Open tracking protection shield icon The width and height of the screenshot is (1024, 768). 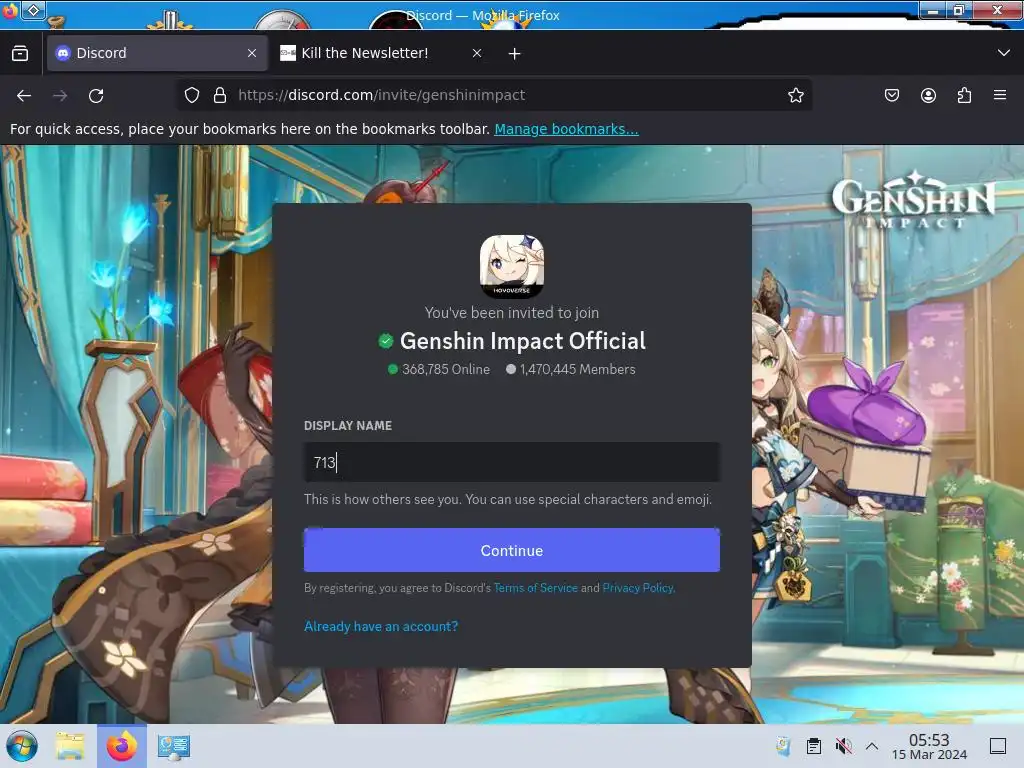191,95
